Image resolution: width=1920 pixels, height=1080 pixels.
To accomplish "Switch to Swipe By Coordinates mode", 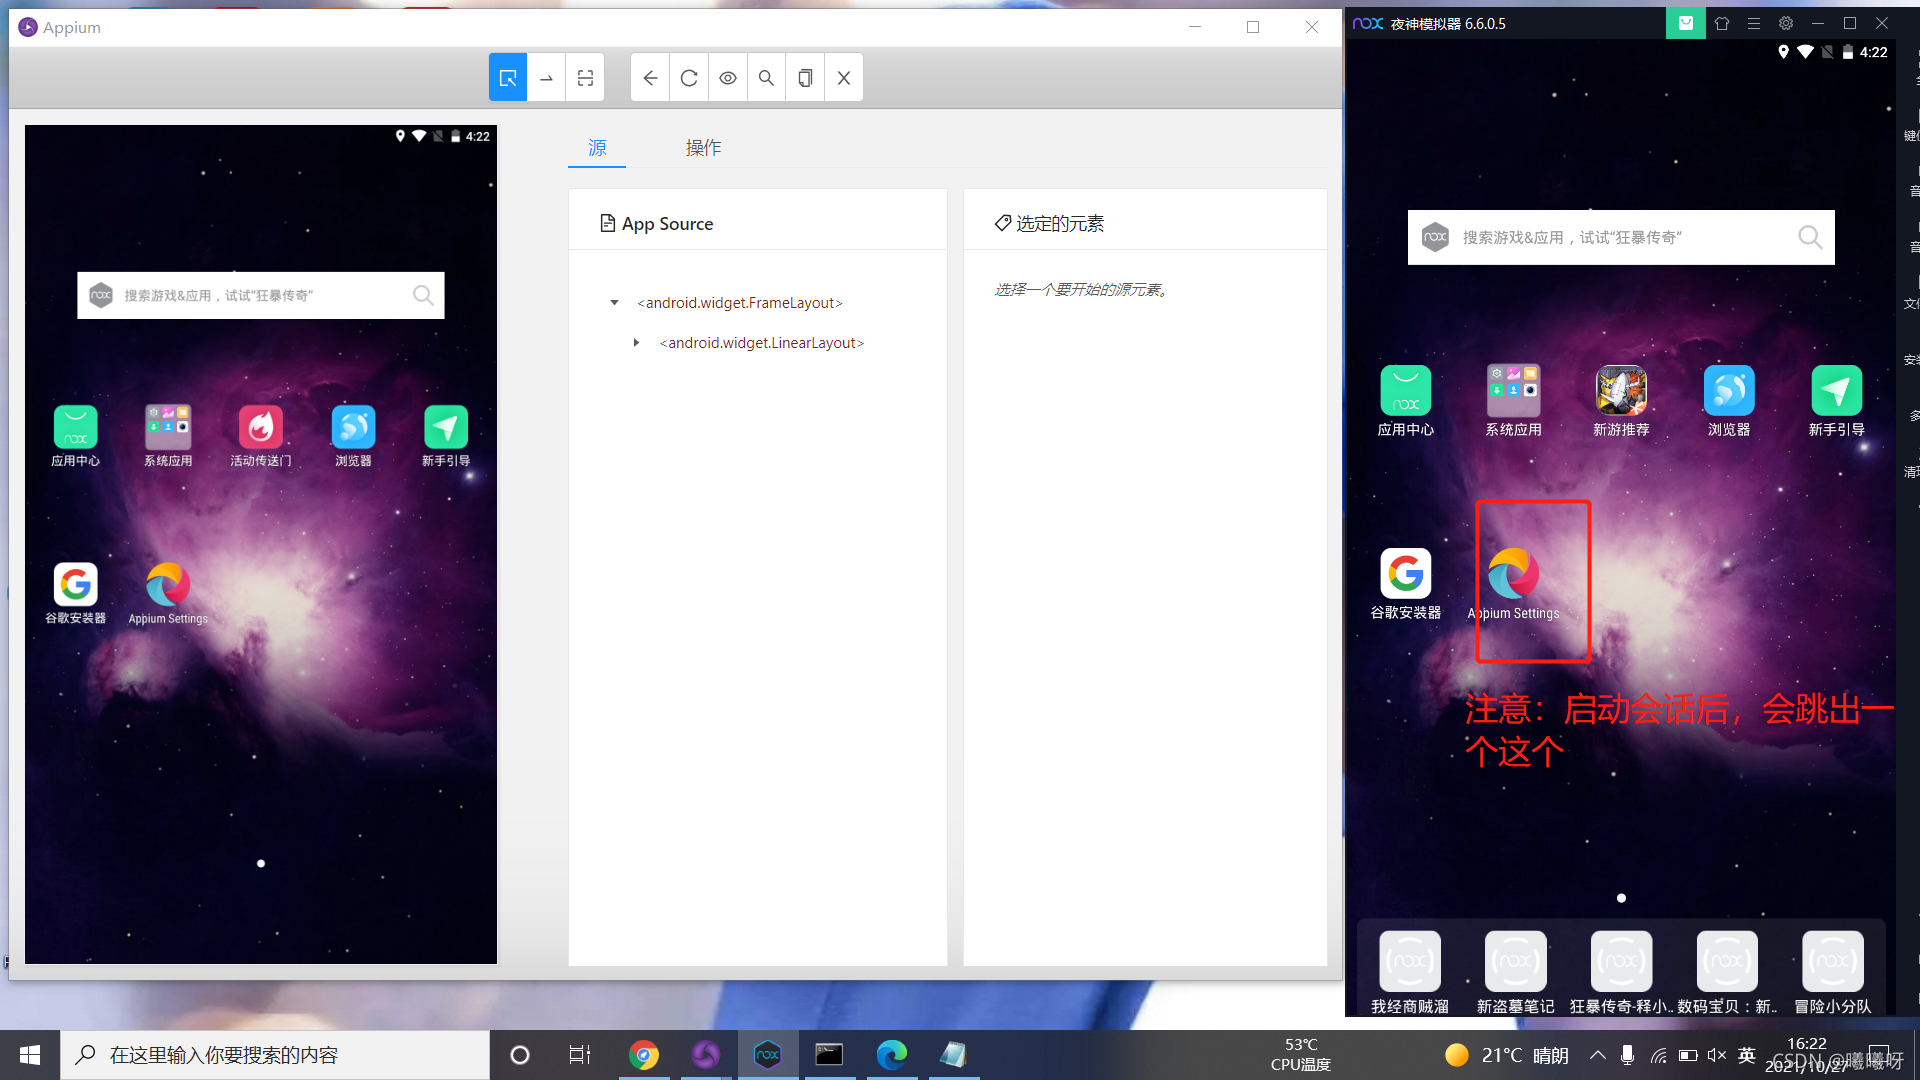I will pos(546,78).
